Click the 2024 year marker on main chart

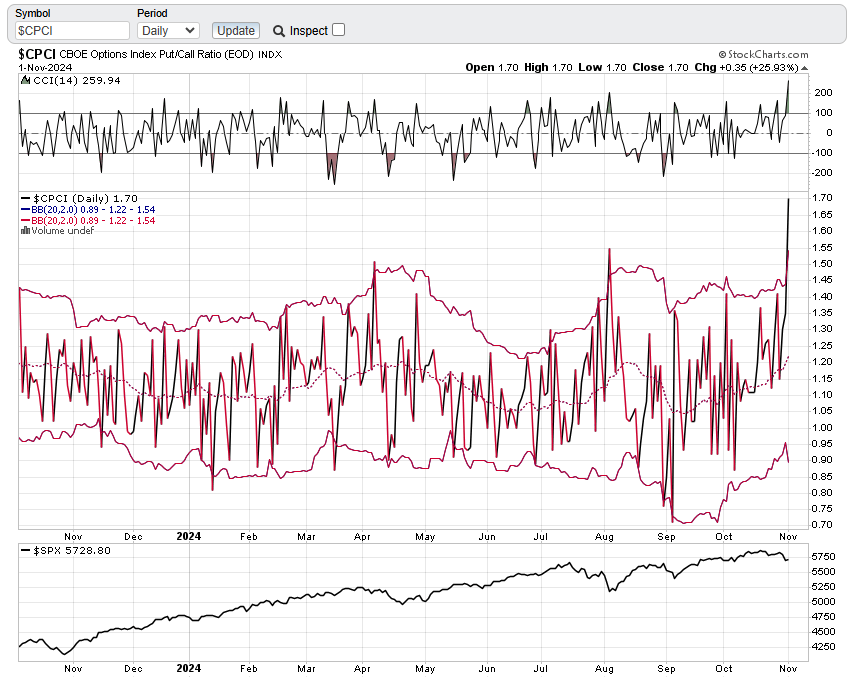pyautogui.click(x=188, y=536)
